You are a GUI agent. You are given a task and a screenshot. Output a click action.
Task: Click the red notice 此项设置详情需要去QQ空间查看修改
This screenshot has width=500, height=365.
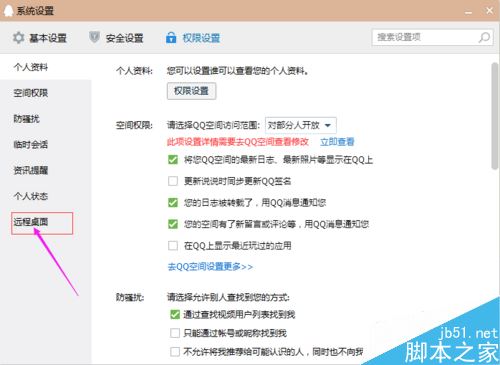tap(238, 142)
